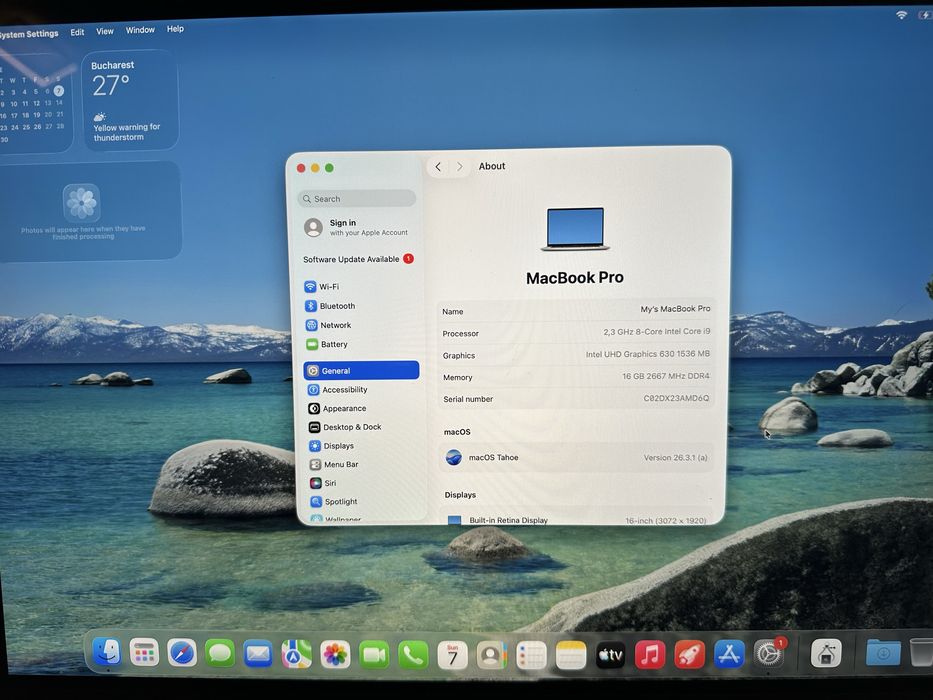Open Bluetooth settings in sidebar
The width and height of the screenshot is (933, 700).
coord(361,305)
